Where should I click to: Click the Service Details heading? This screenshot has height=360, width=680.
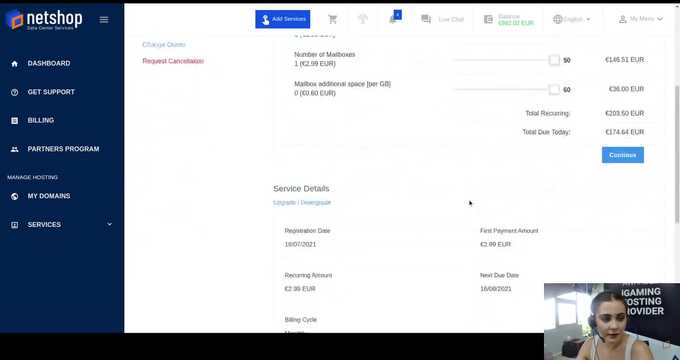(x=301, y=189)
